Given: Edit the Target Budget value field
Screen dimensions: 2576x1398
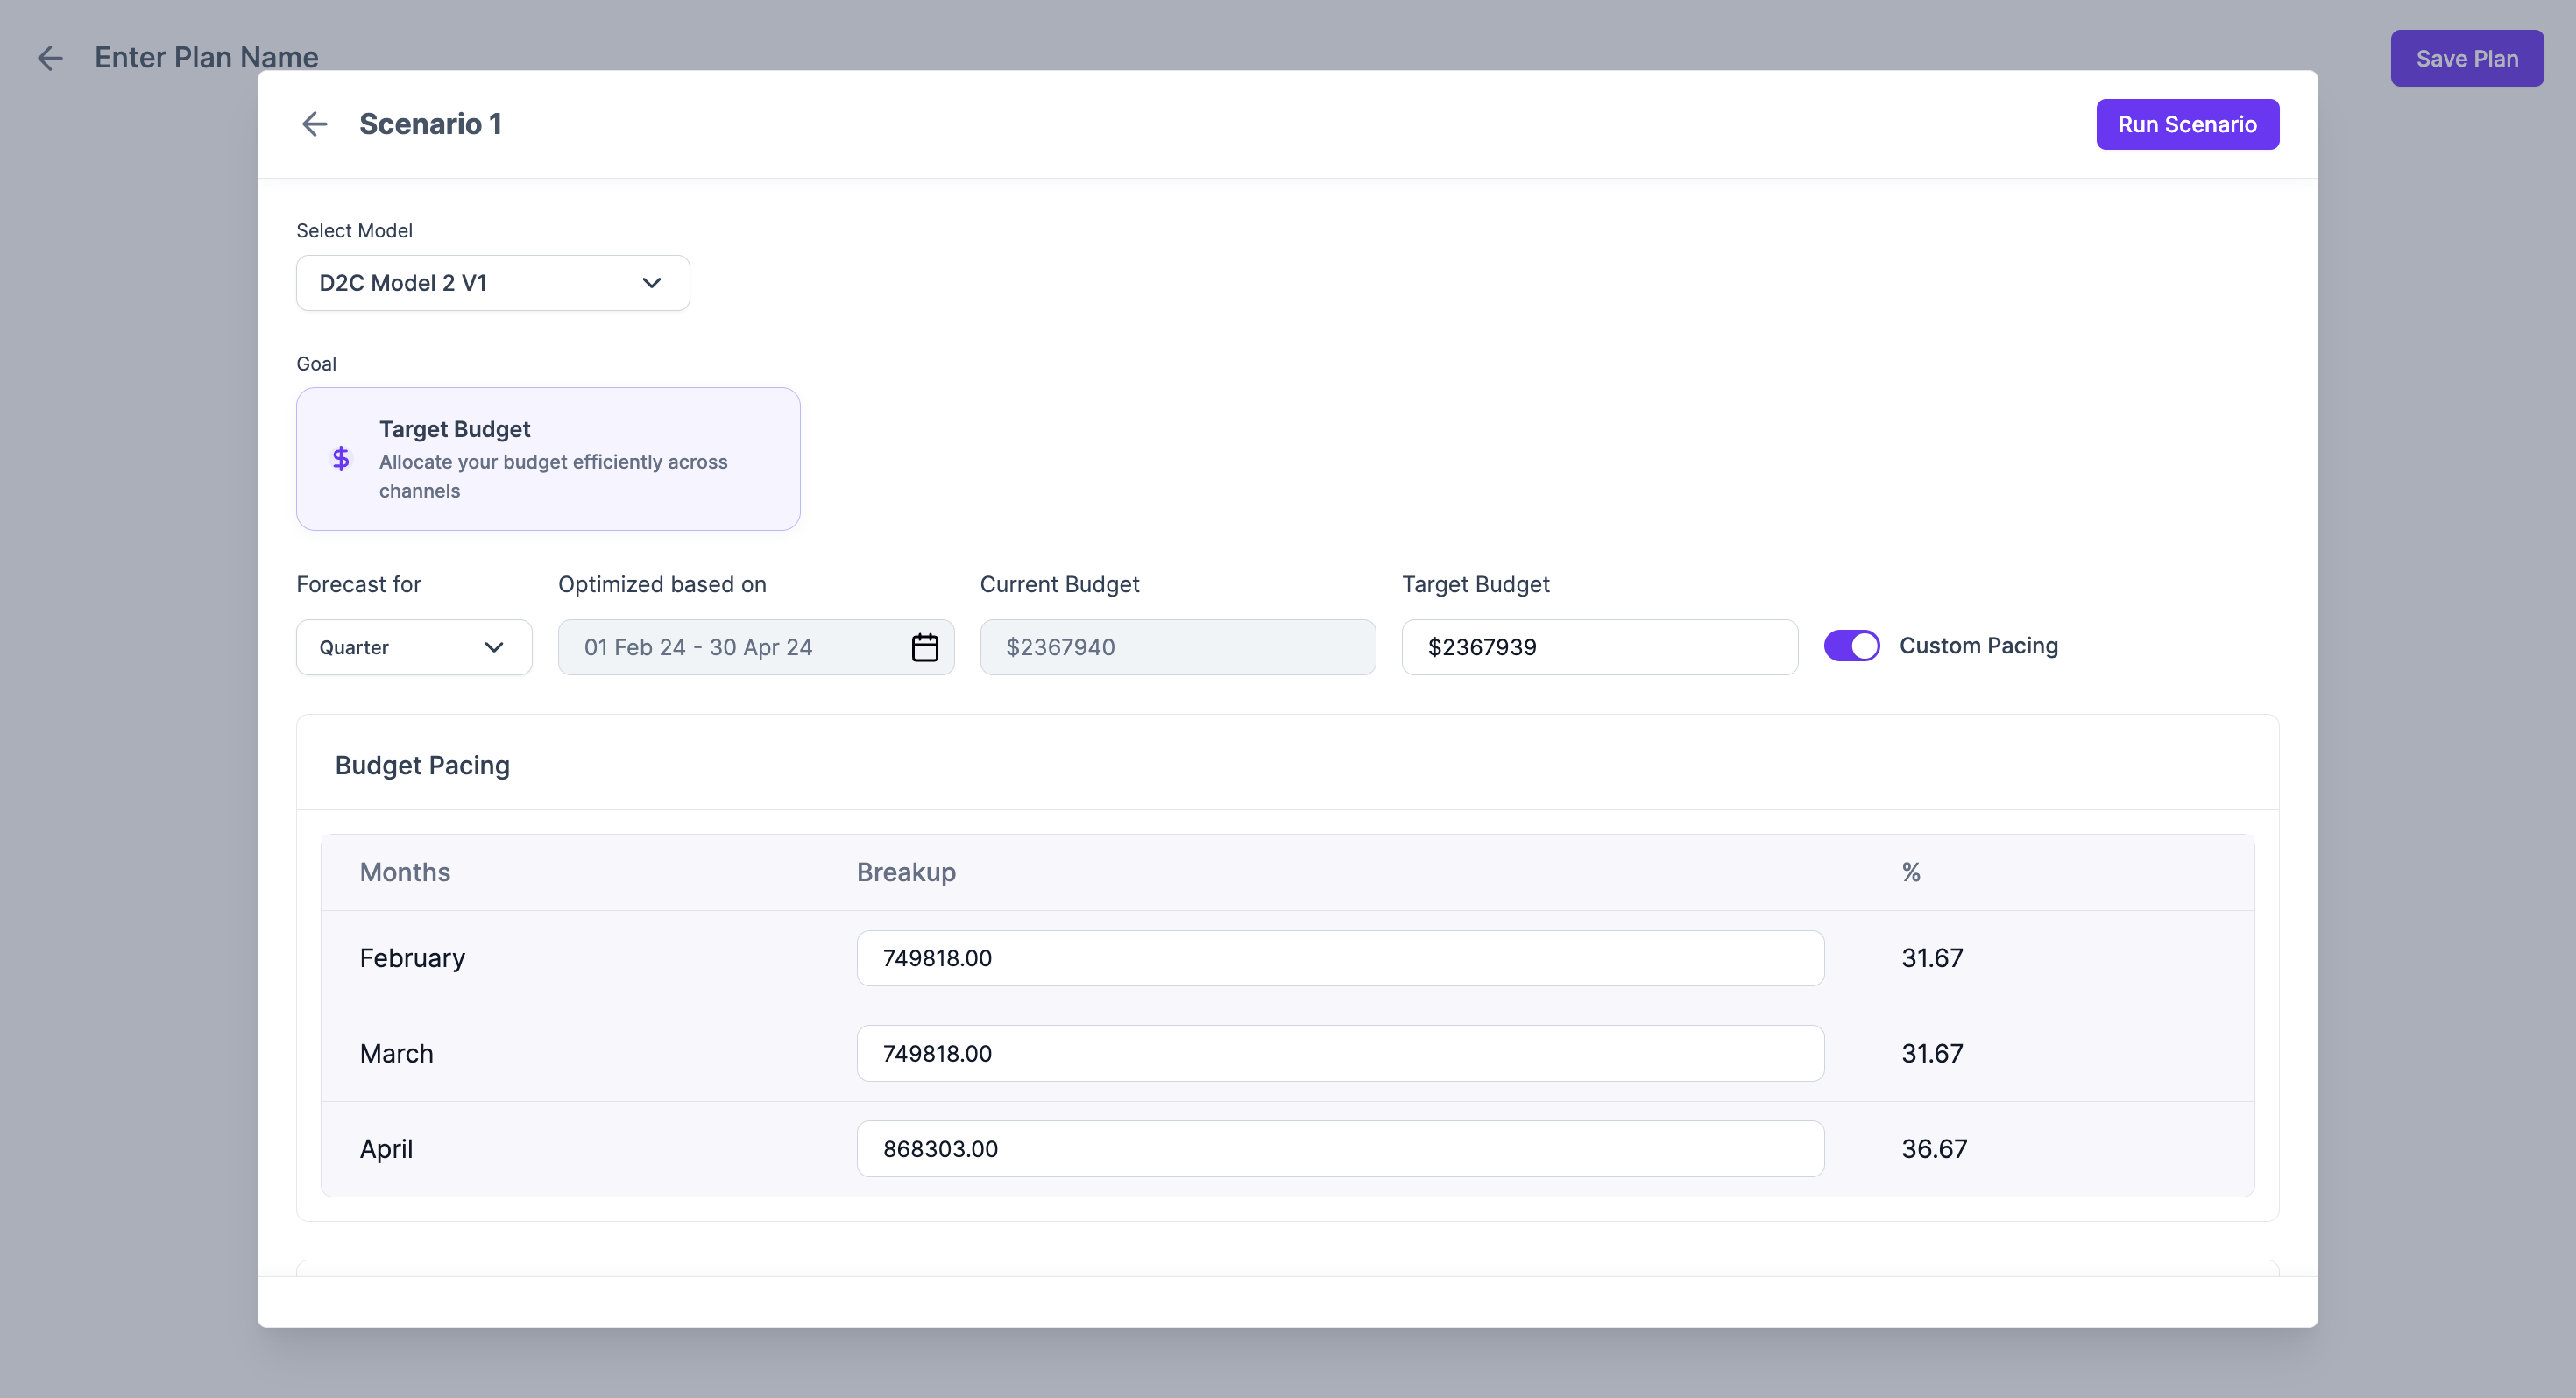Looking at the screenshot, I should click(1598, 647).
